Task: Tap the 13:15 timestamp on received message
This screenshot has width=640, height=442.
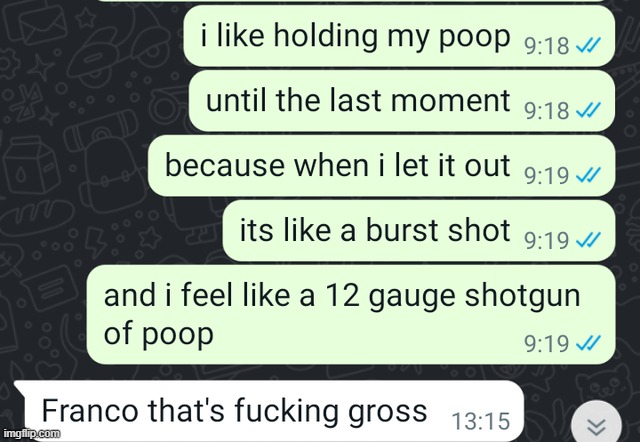Action: [x=481, y=421]
